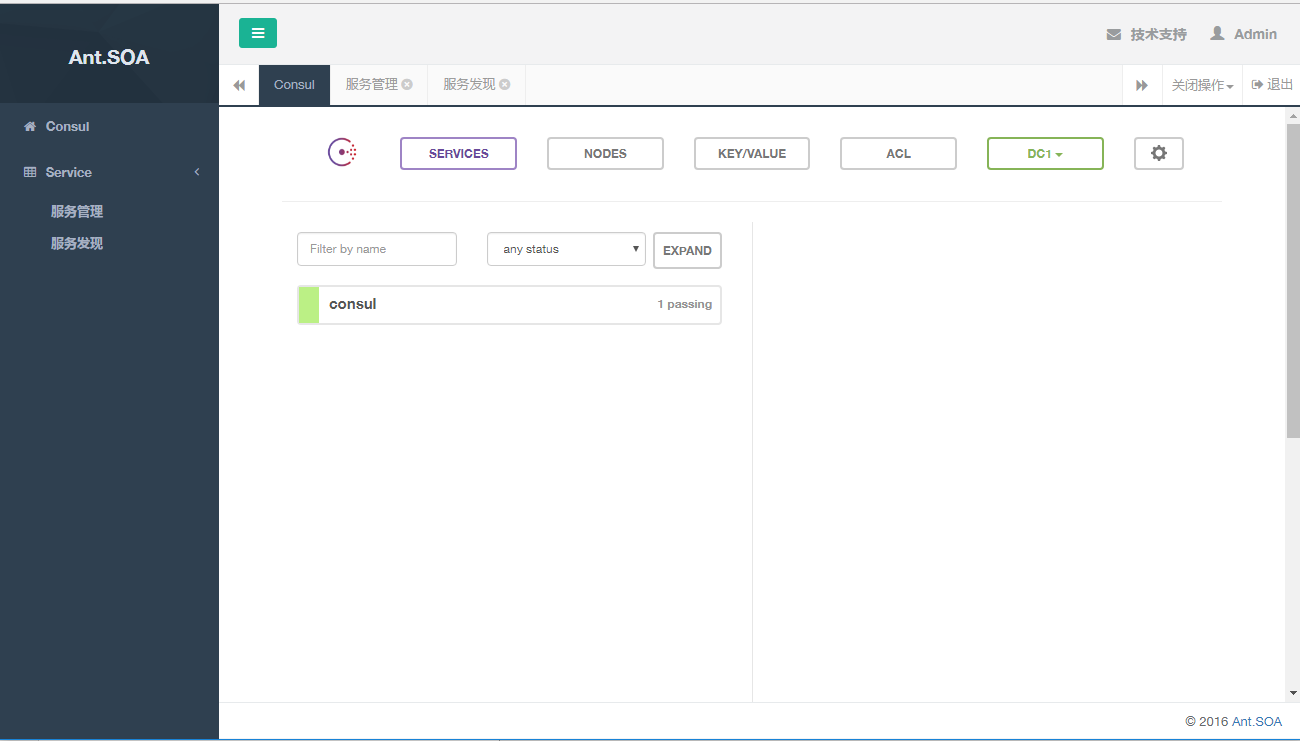1300x741 pixels.
Task: Close the 服务发现 tab via its x icon
Action: 505,84
